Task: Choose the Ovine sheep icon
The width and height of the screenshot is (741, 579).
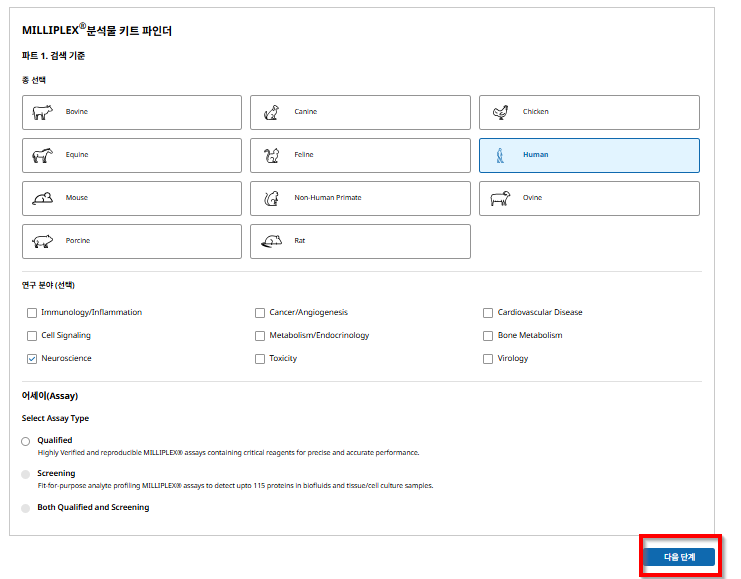Action: (500, 198)
